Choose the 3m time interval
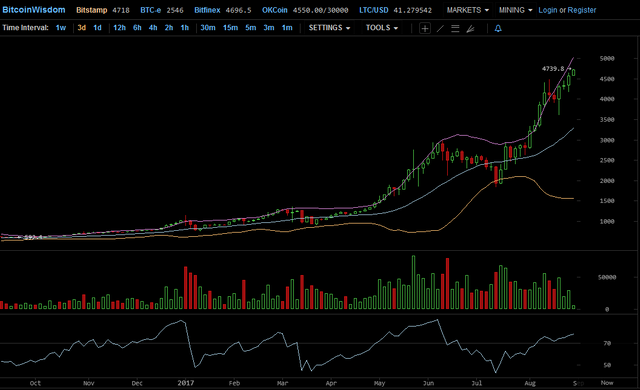 269,28
